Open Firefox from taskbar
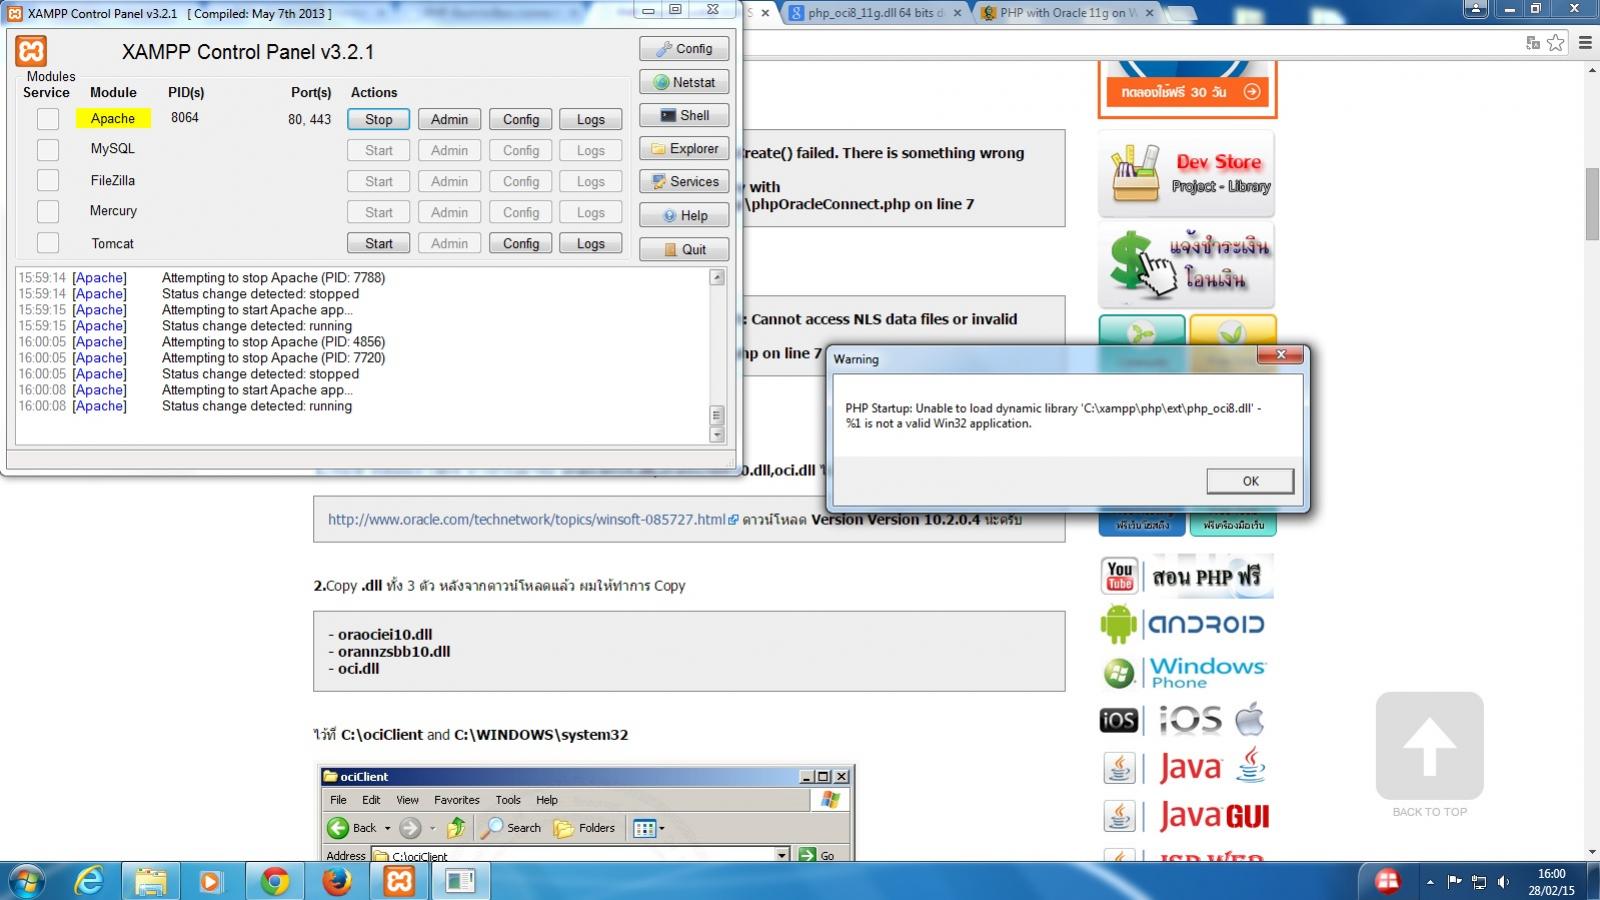1600x900 pixels. tap(337, 881)
